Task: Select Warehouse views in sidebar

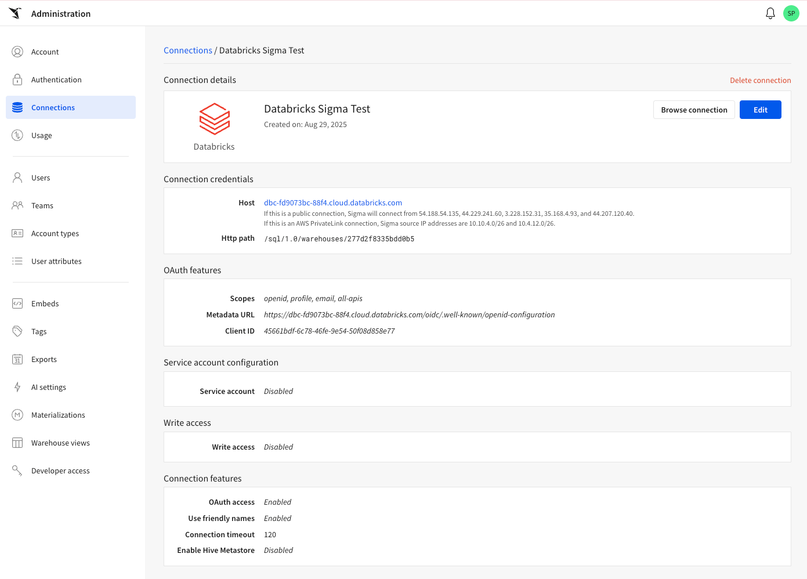Action: tap(60, 443)
